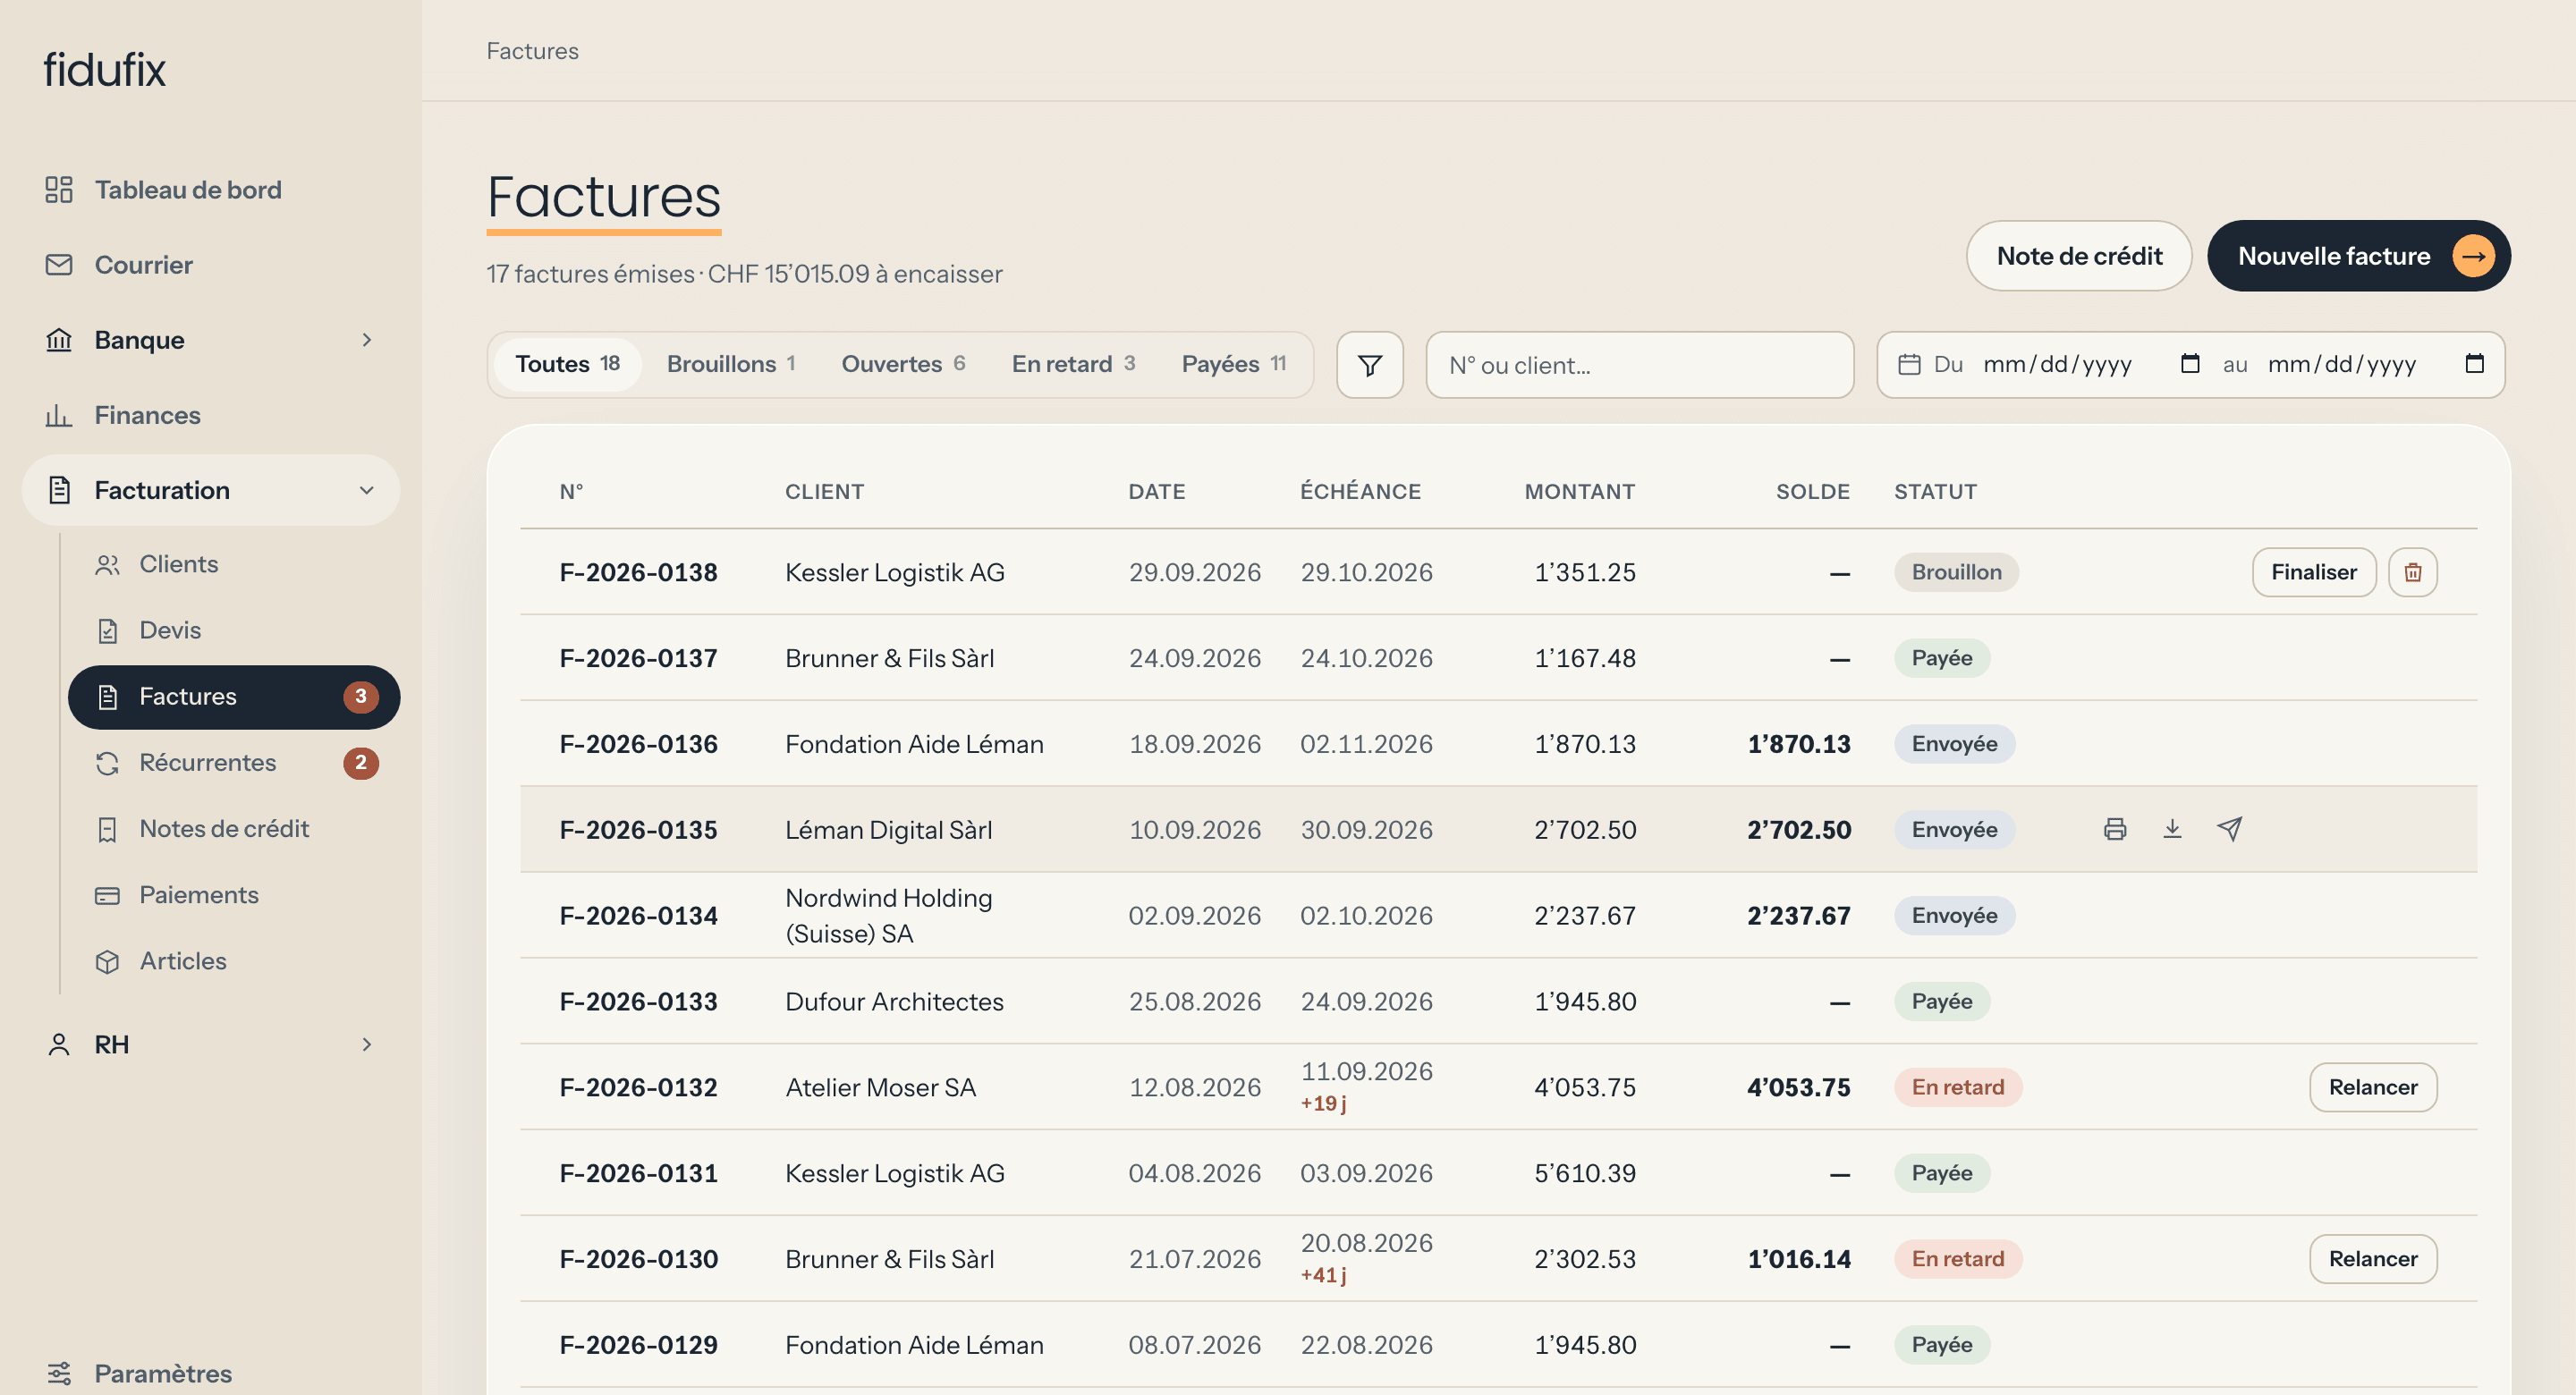
Task: Open invoice number F-2026-0136
Action: pyautogui.click(x=638, y=744)
